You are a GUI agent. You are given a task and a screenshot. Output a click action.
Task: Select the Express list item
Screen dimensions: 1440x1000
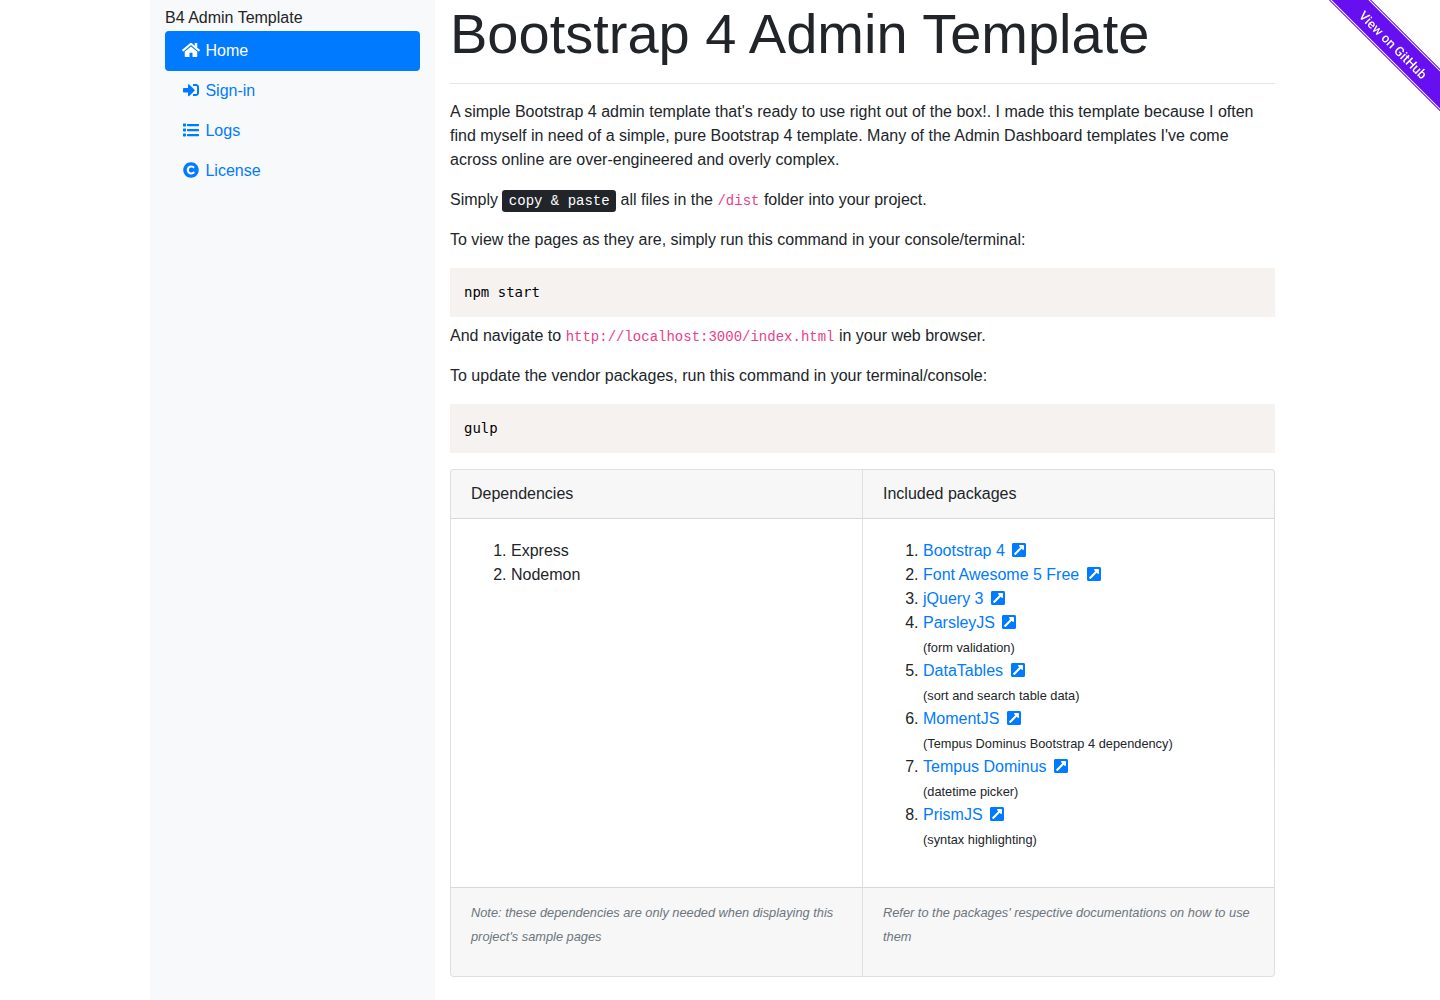540,550
